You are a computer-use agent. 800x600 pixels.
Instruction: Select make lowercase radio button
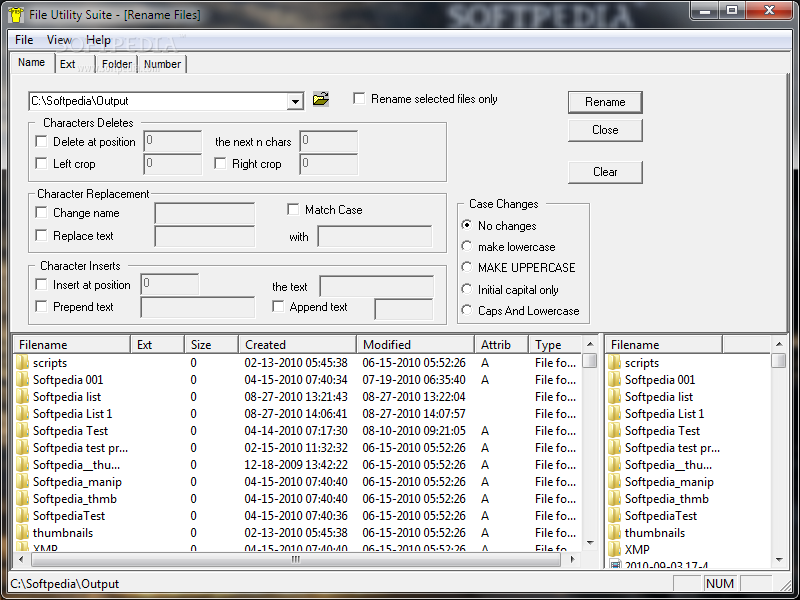point(466,246)
